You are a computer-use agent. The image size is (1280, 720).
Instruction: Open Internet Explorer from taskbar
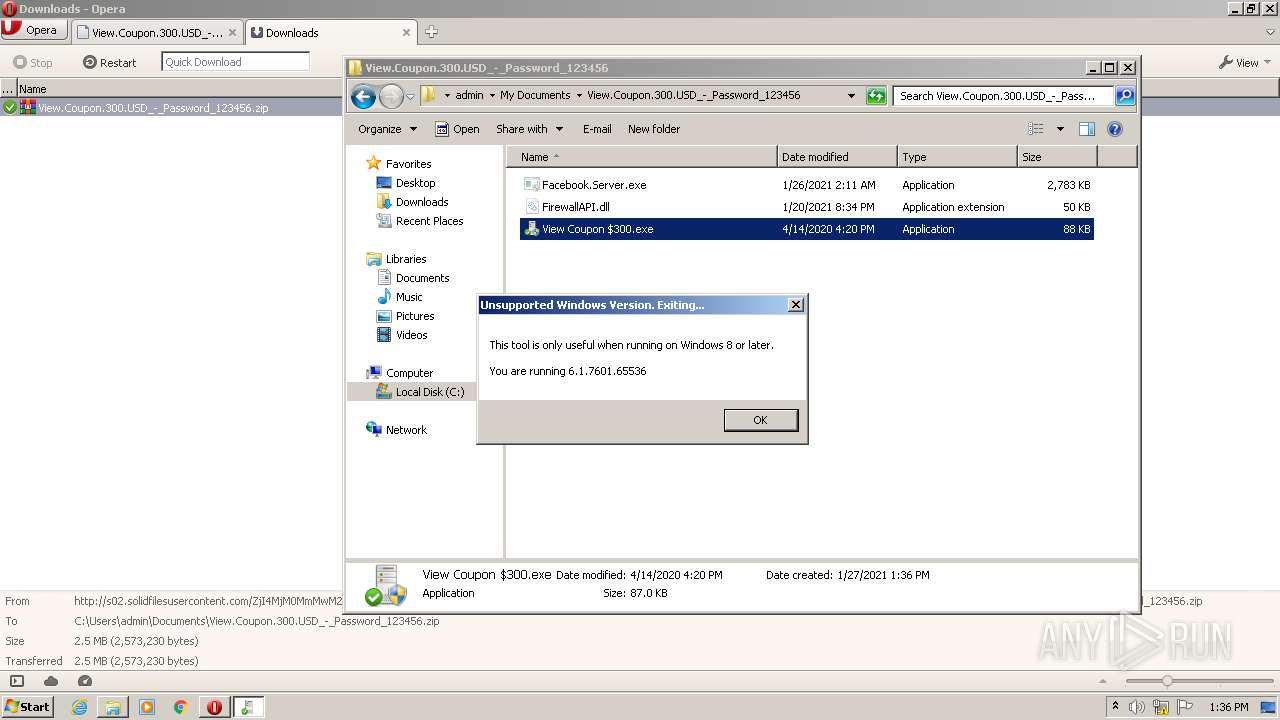pos(79,707)
